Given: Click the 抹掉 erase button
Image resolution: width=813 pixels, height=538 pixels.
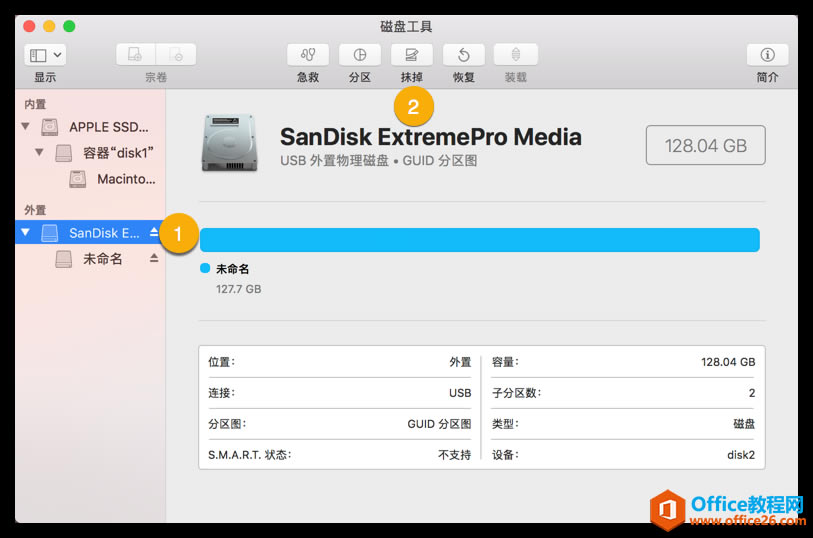Looking at the screenshot, I should pyautogui.click(x=412, y=55).
